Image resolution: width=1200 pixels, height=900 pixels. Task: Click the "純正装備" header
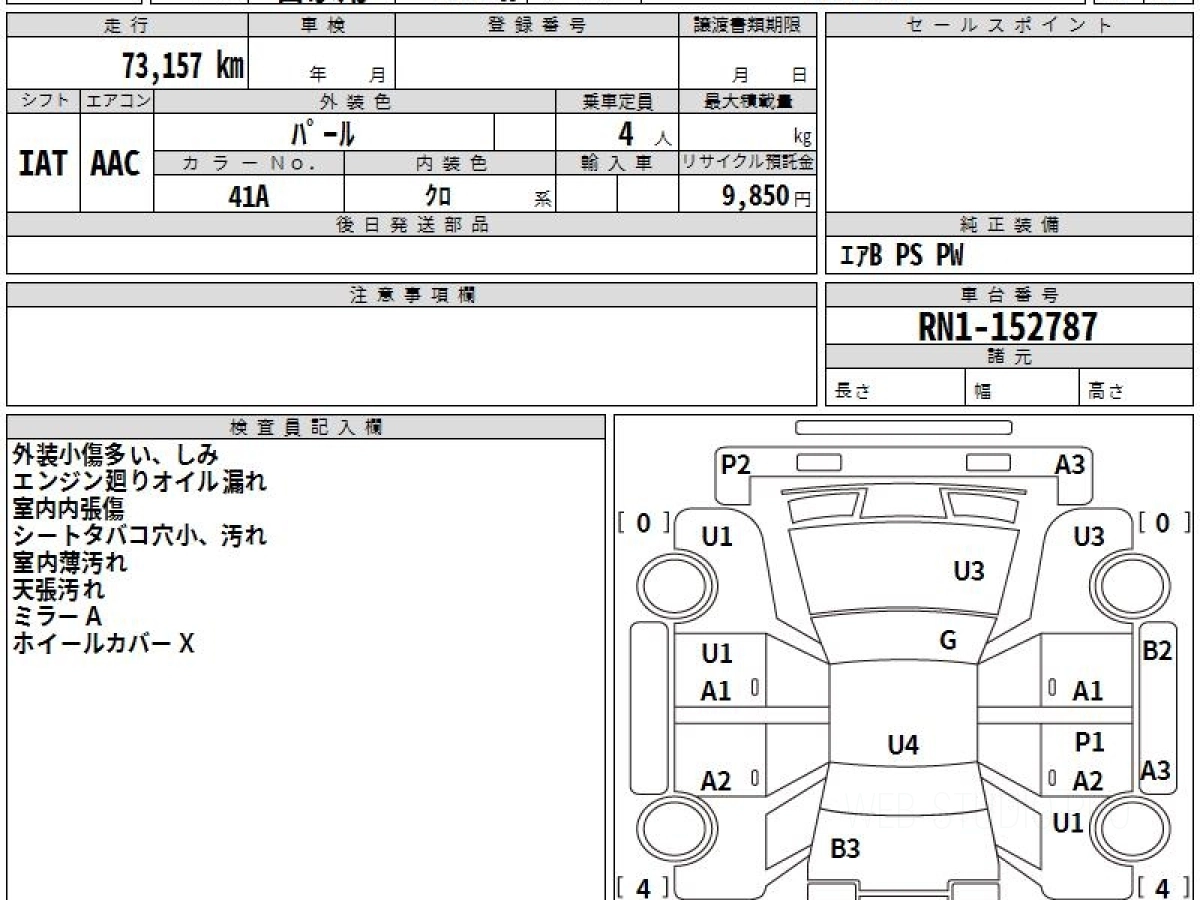(x=1009, y=225)
